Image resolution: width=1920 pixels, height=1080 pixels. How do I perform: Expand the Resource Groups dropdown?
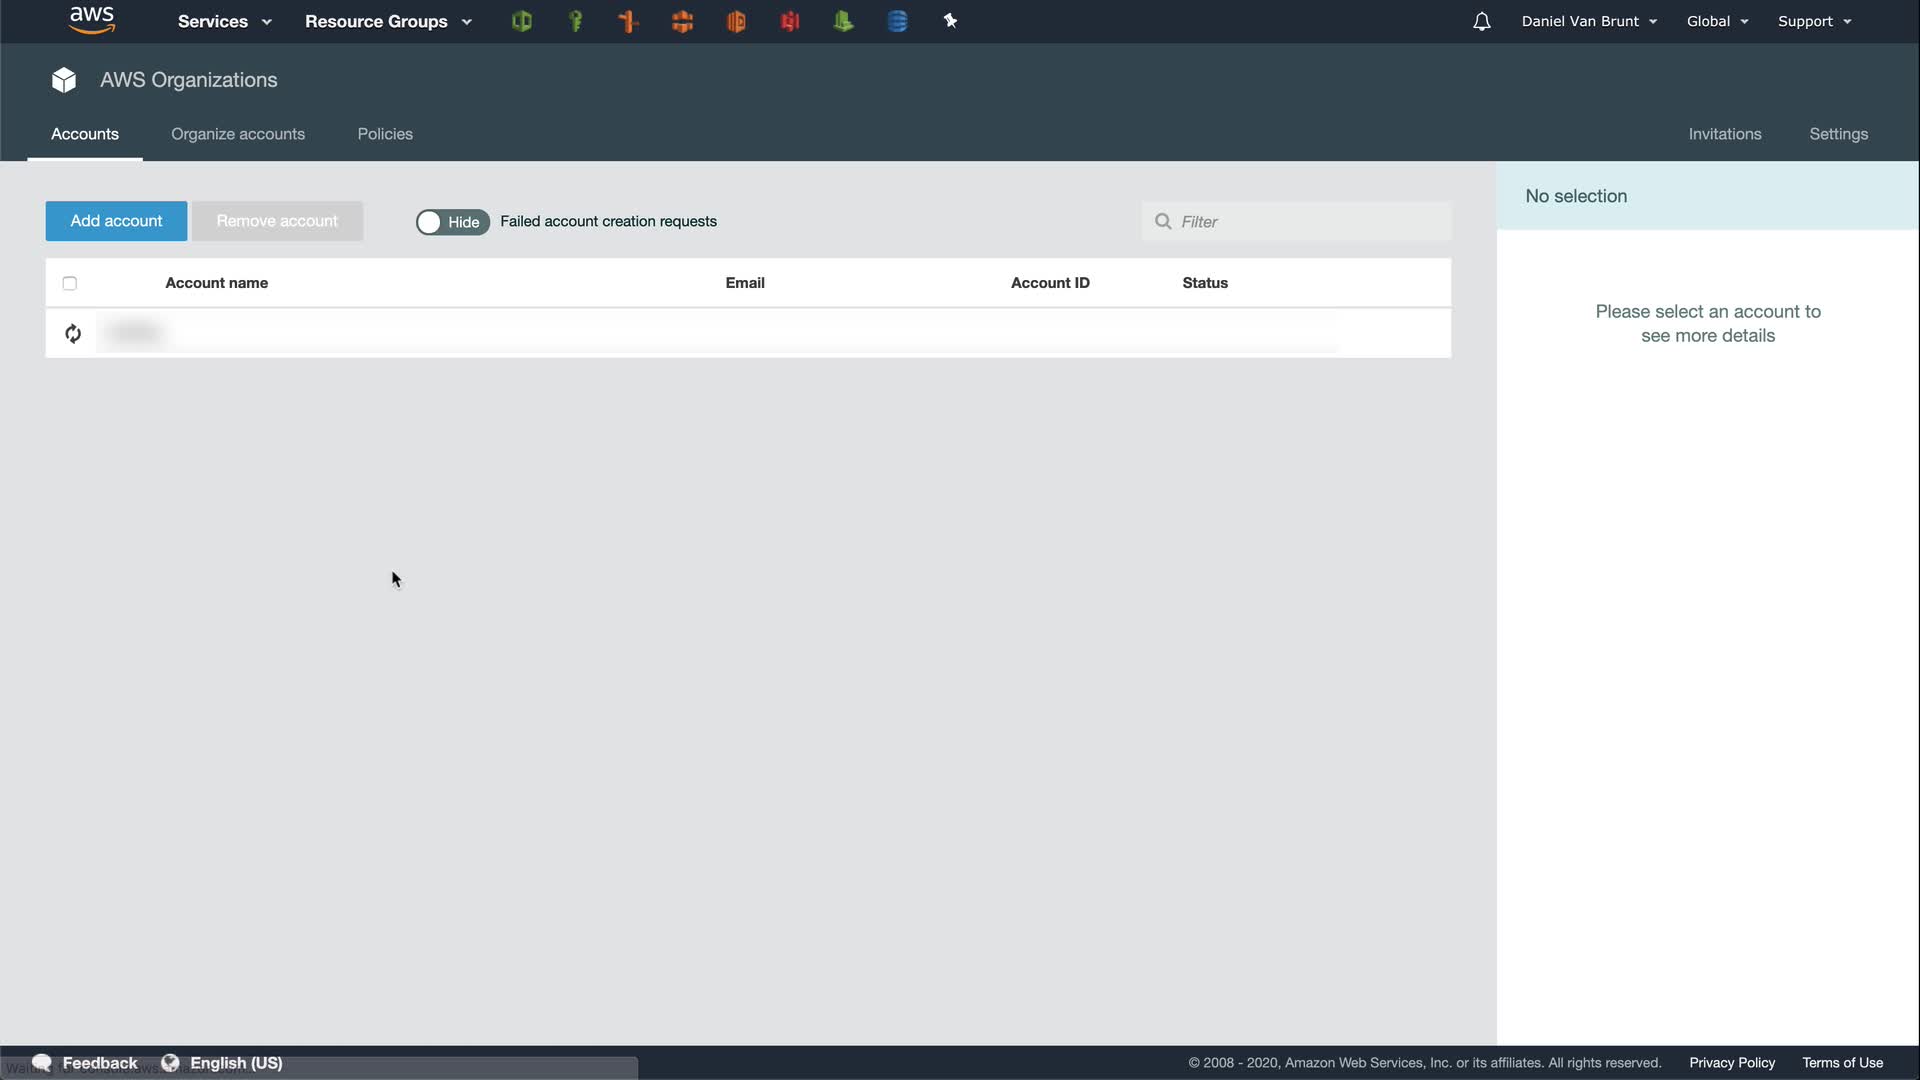[x=388, y=21]
